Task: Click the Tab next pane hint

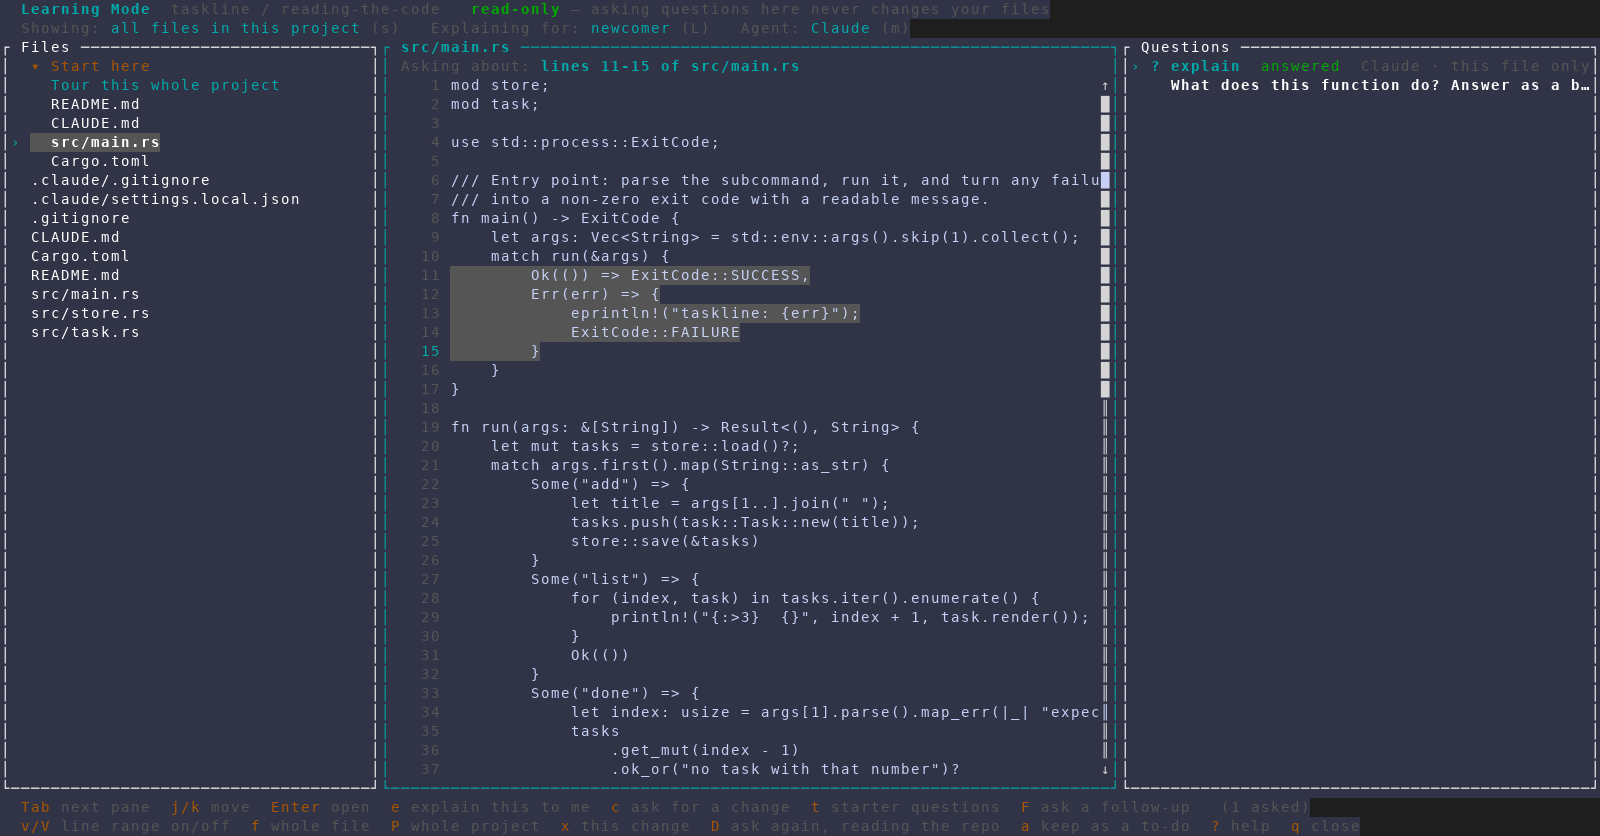Action: point(85,808)
